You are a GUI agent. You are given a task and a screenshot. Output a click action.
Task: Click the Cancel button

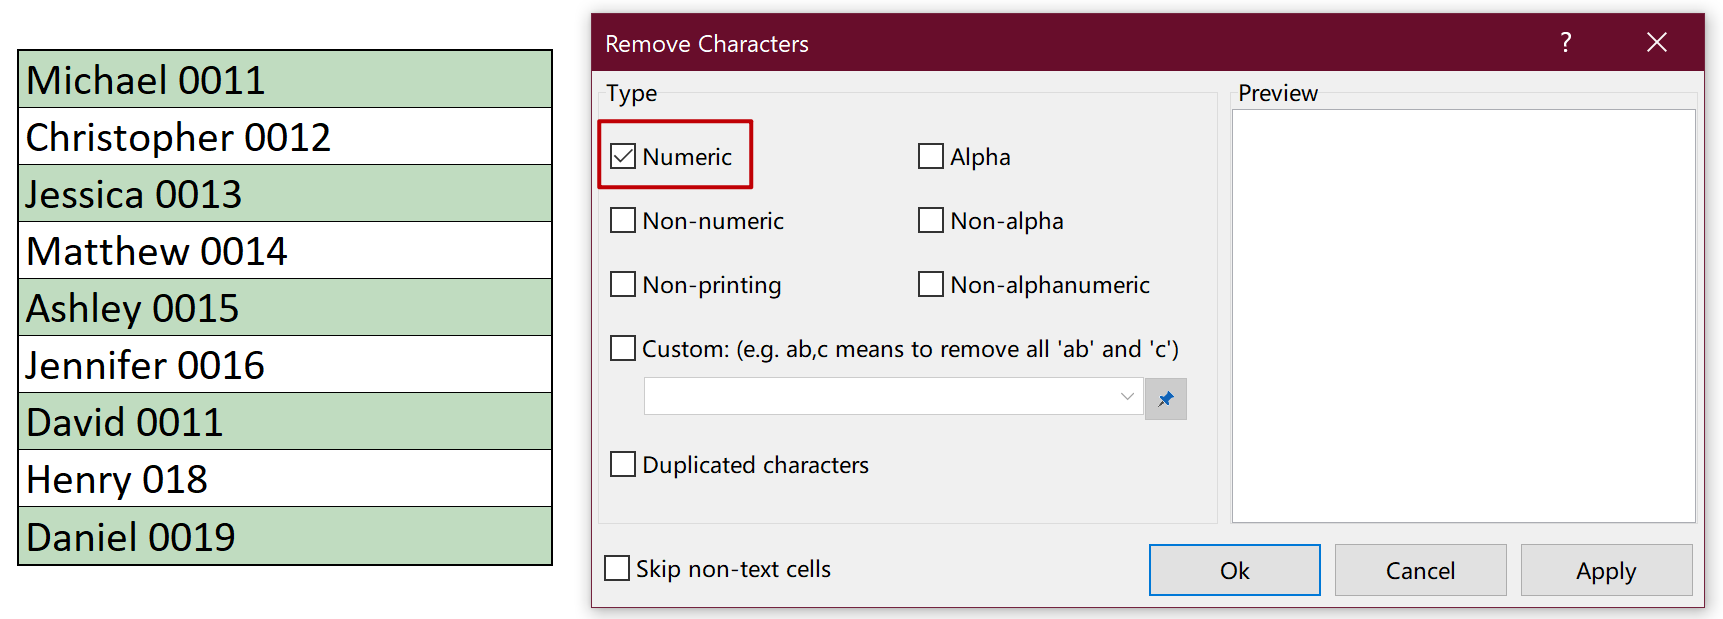[x=1420, y=570]
